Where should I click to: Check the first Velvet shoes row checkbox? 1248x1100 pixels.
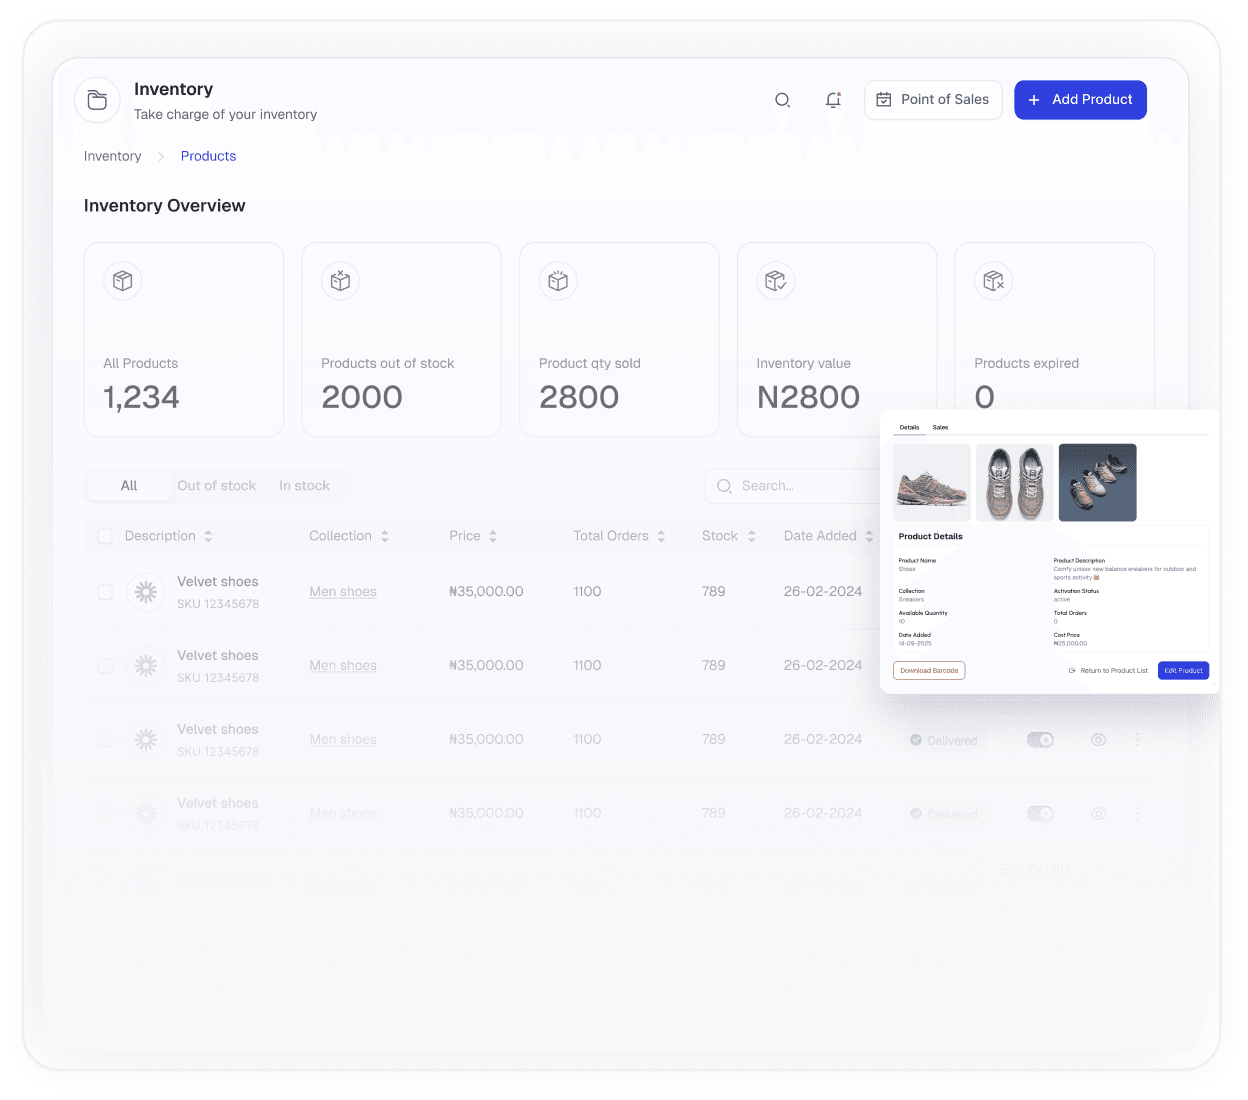(x=105, y=592)
